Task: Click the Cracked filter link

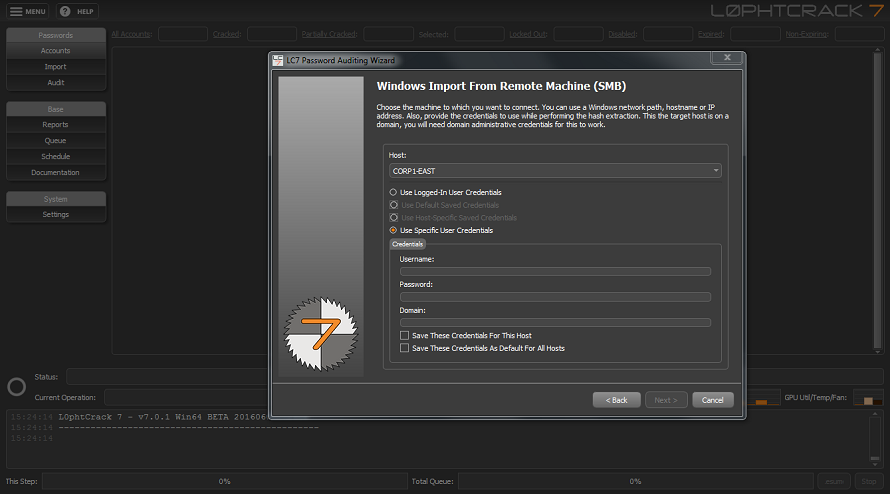Action: click(227, 34)
